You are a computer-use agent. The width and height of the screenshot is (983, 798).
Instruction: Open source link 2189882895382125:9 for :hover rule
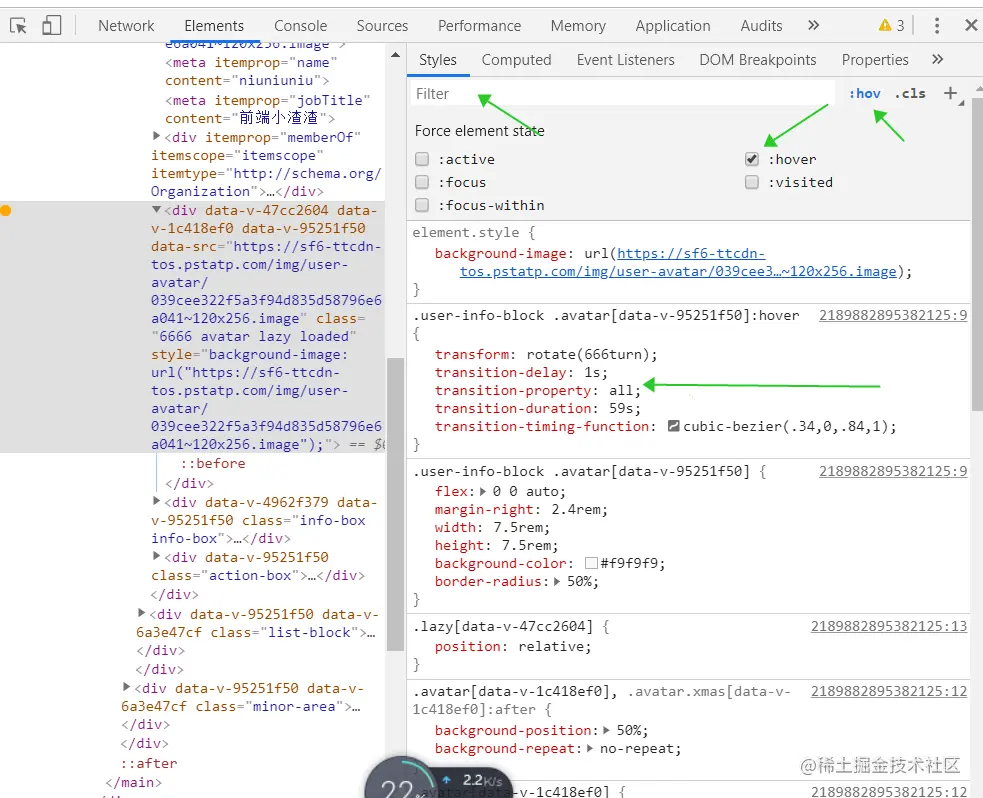tap(893, 315)
